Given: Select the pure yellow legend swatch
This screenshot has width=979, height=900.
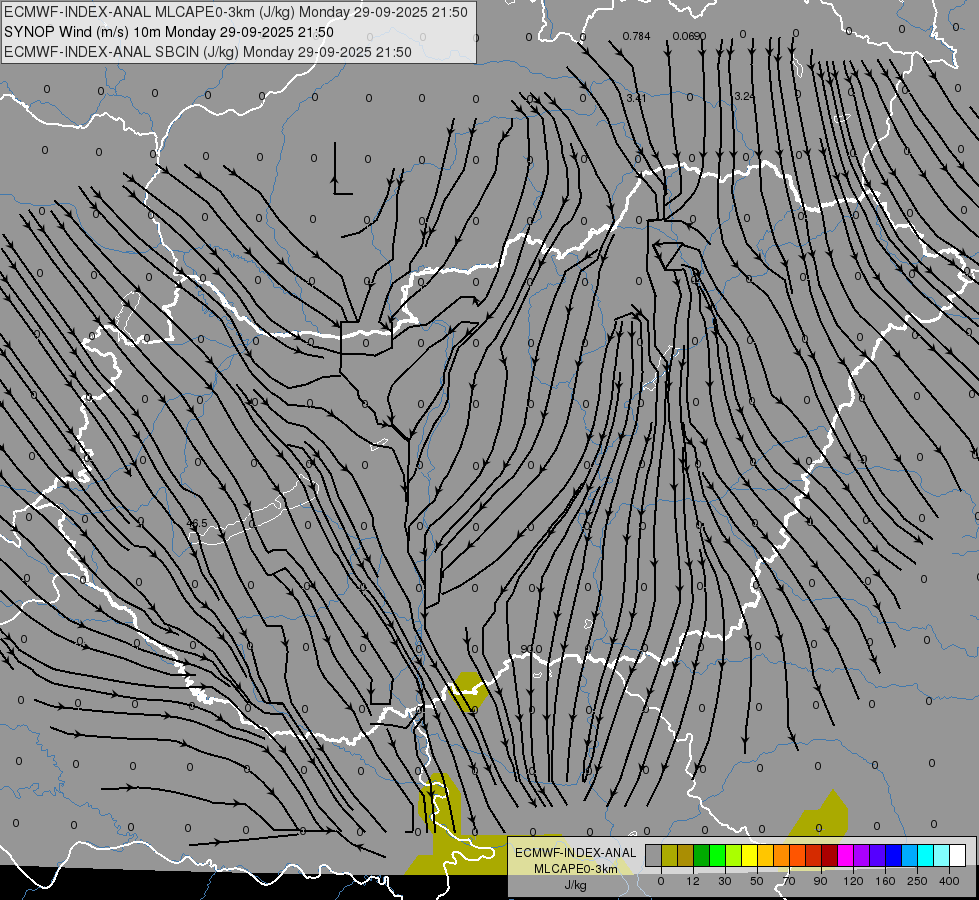Looking at the screenshot, I should [749, 855].
